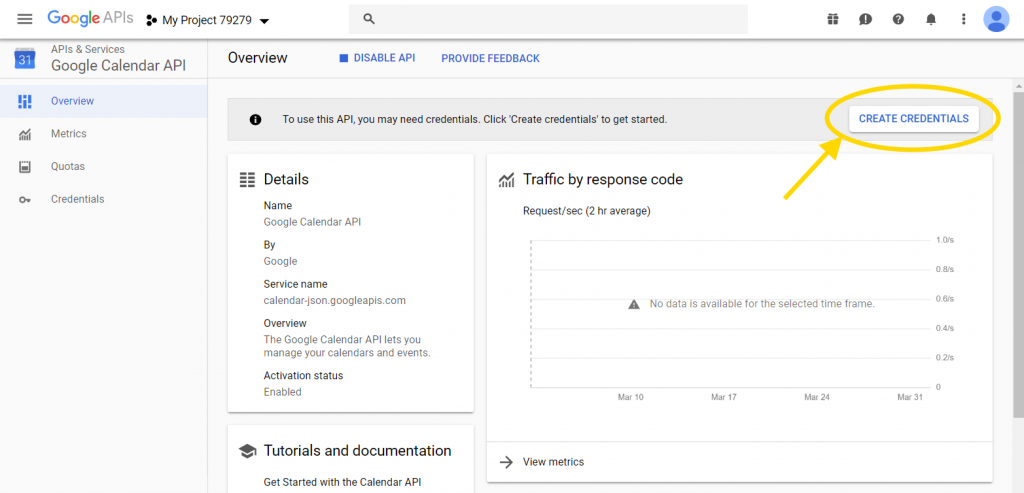The image size is (1024, 493).
Task: Click the Request/sec (2 hr average) label
Action: pos(586,211)
